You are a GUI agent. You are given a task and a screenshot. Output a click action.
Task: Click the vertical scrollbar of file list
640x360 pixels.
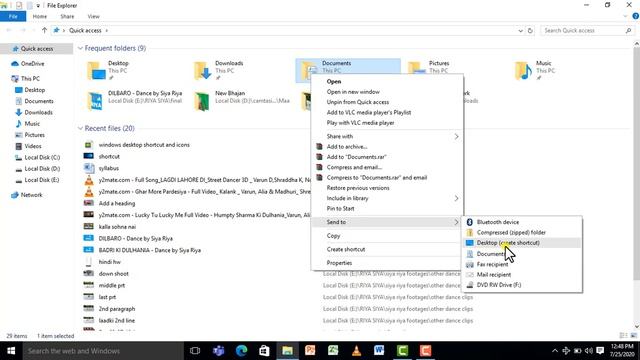pyautogui.click(x=636, y=163)
